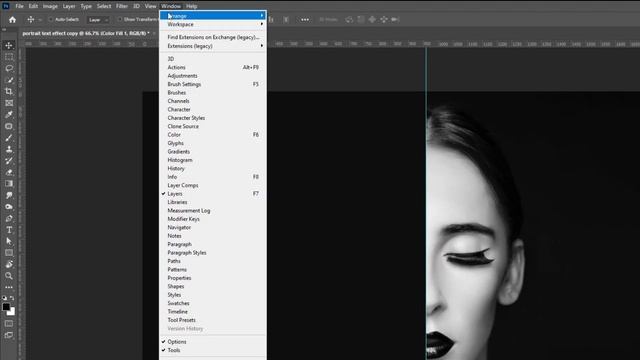Select the Brush tool
Image resolution: width=640 pixels, height=360 pixels.
click(x=9, y=138)
